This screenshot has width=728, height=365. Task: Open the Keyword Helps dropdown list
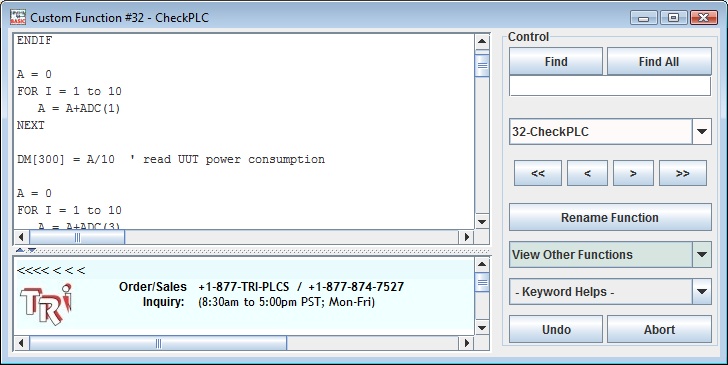click(702, 292)
